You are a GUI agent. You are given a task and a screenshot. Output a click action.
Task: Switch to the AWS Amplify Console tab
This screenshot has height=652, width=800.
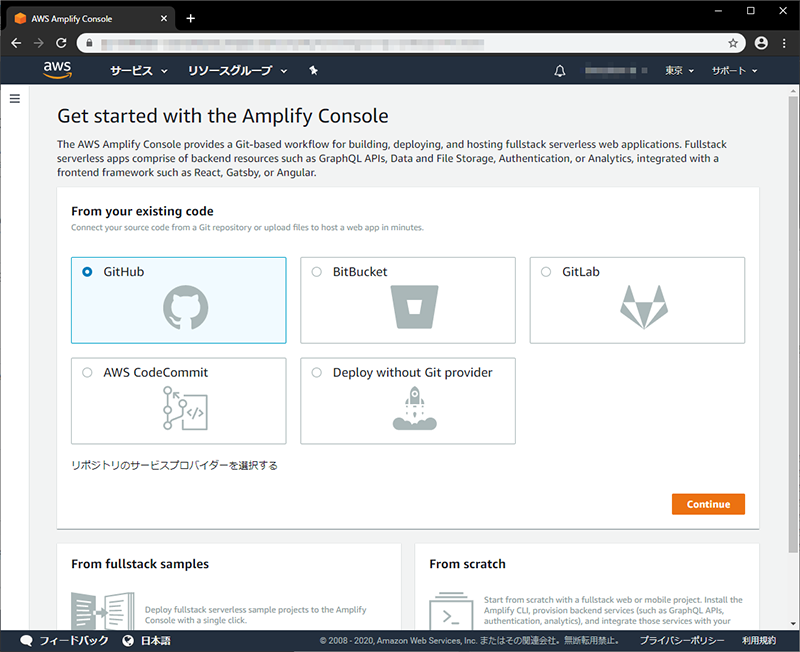[91, 18]
